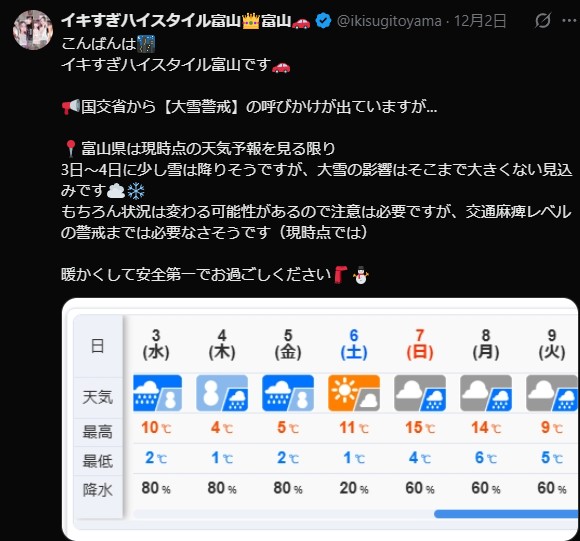Screen dimensions: 580x541
Task: Select the 6 (土) date column header
Action: 354,345
